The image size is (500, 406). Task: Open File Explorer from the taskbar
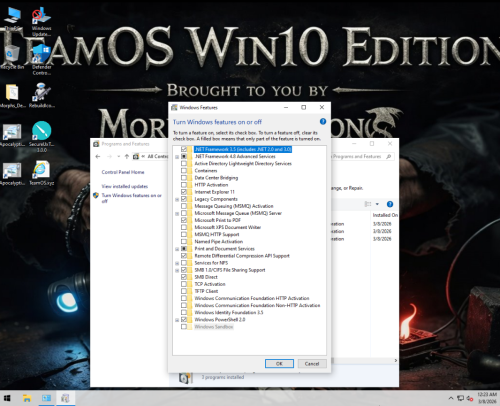click(x=27, y=398)
